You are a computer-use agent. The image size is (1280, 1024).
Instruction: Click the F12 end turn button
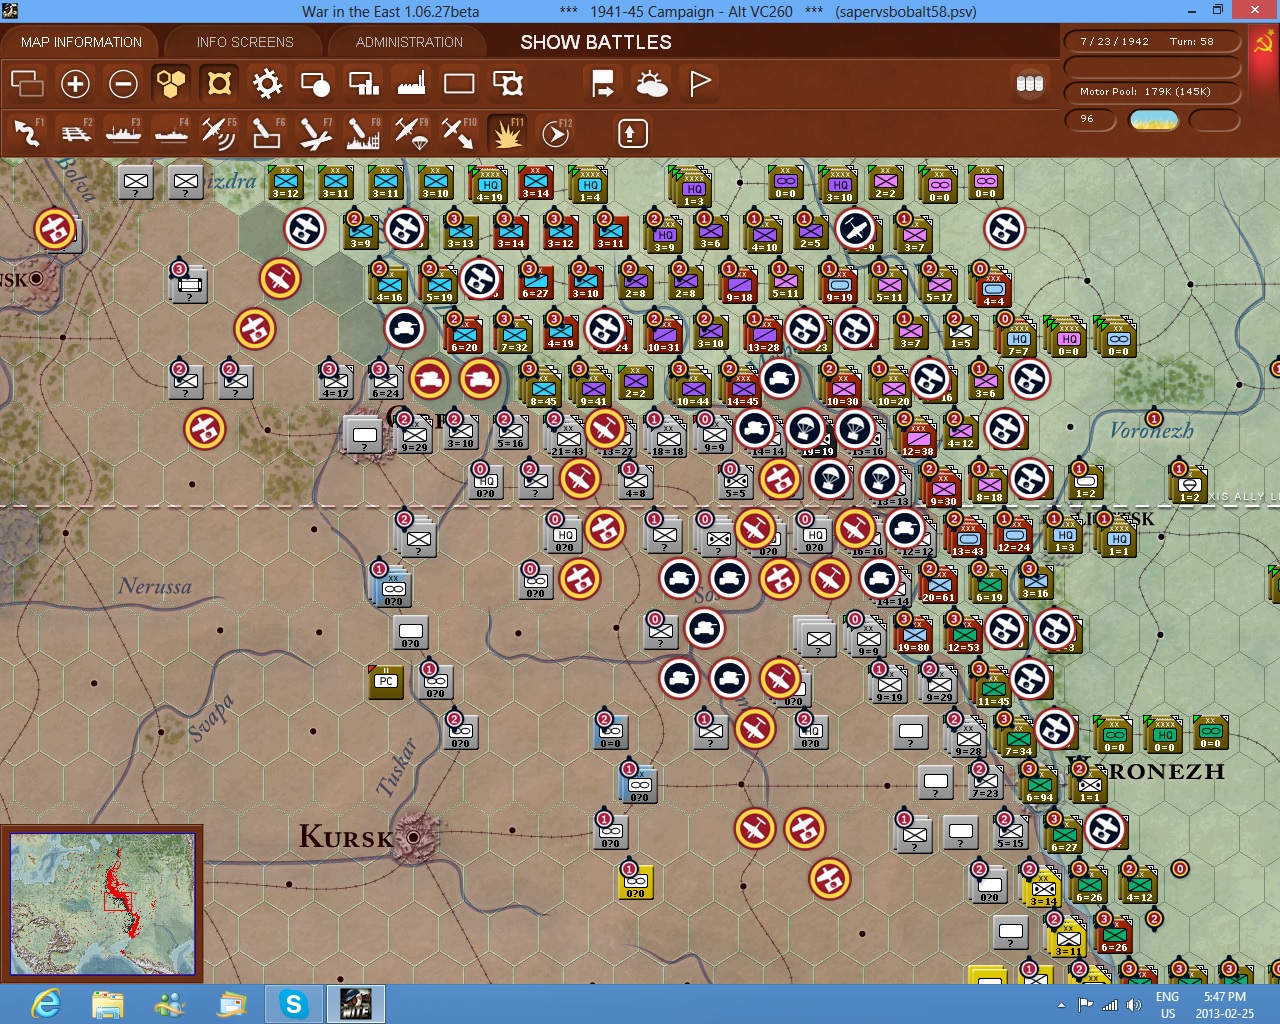(556, 132)
